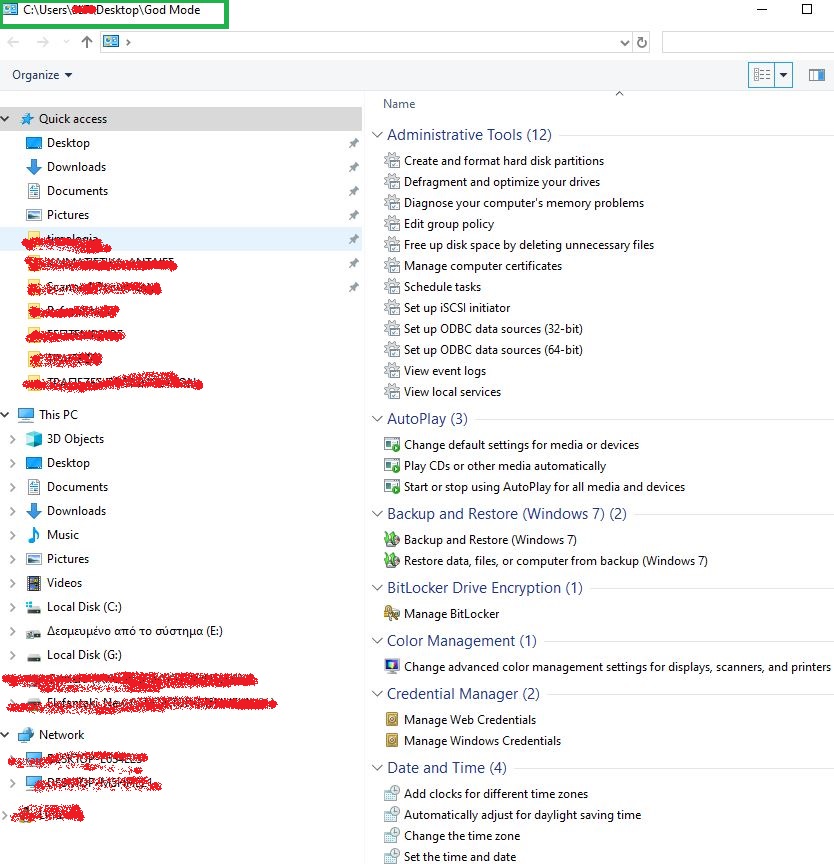Select Diagnose your computer's memory problems
The image size is (834, 864).
(524, 203)
